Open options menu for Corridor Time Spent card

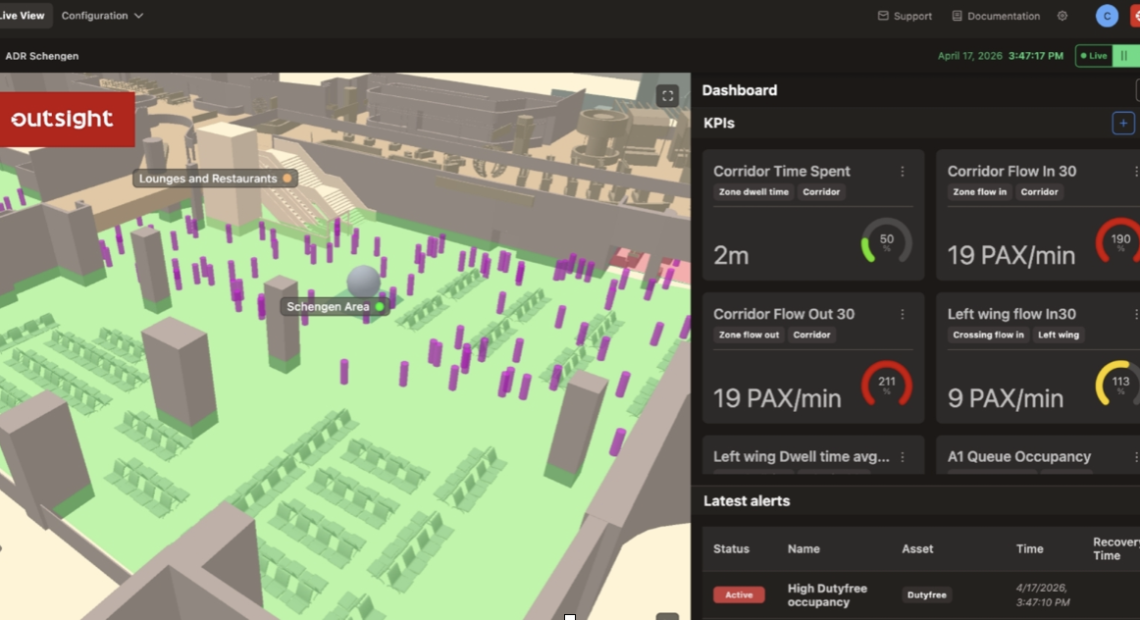pyautogui.click(x=902, y=172)
